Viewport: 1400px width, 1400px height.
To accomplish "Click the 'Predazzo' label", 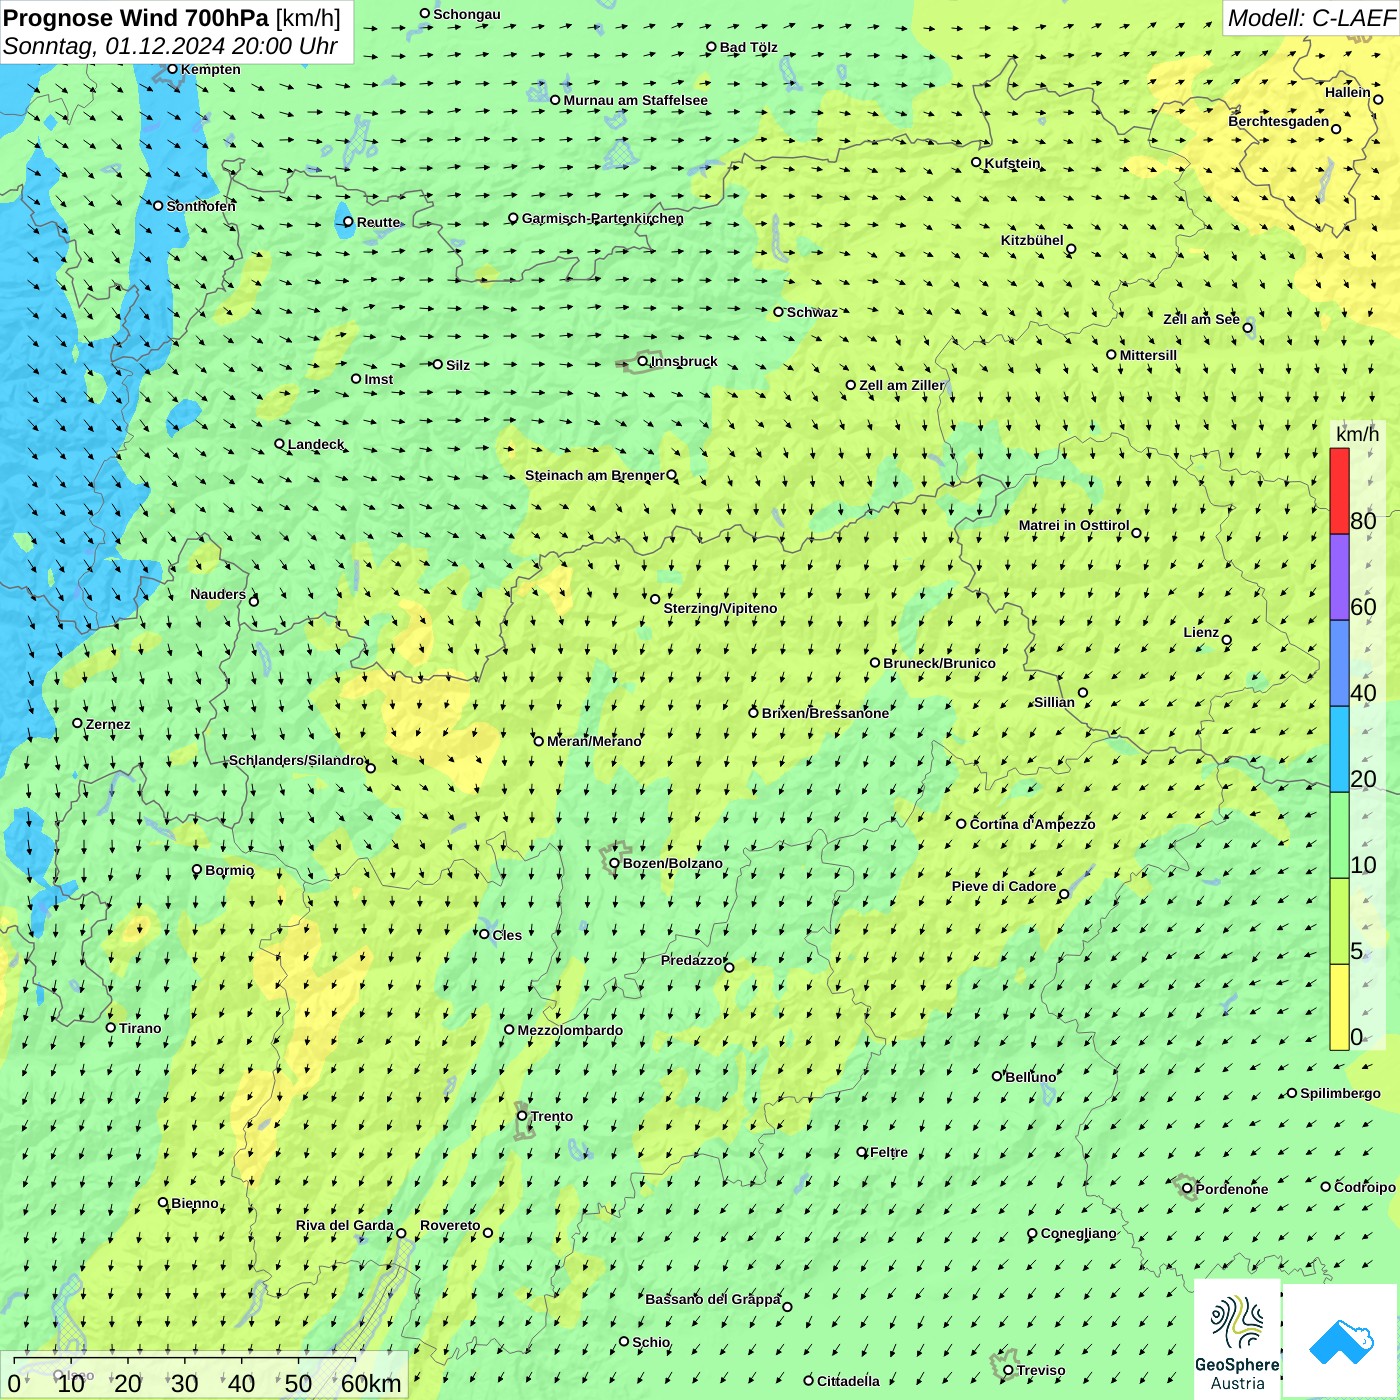I will click(x=691, y=960).
